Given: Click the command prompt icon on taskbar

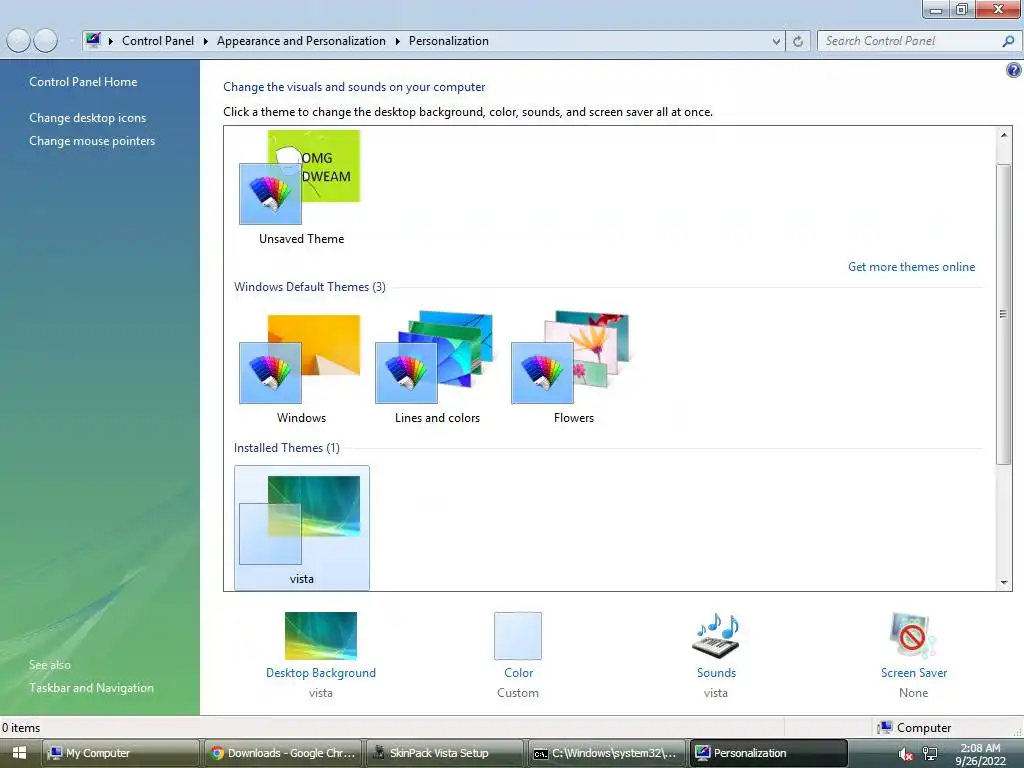Looking at the screenshot, I should click(541, 754).
